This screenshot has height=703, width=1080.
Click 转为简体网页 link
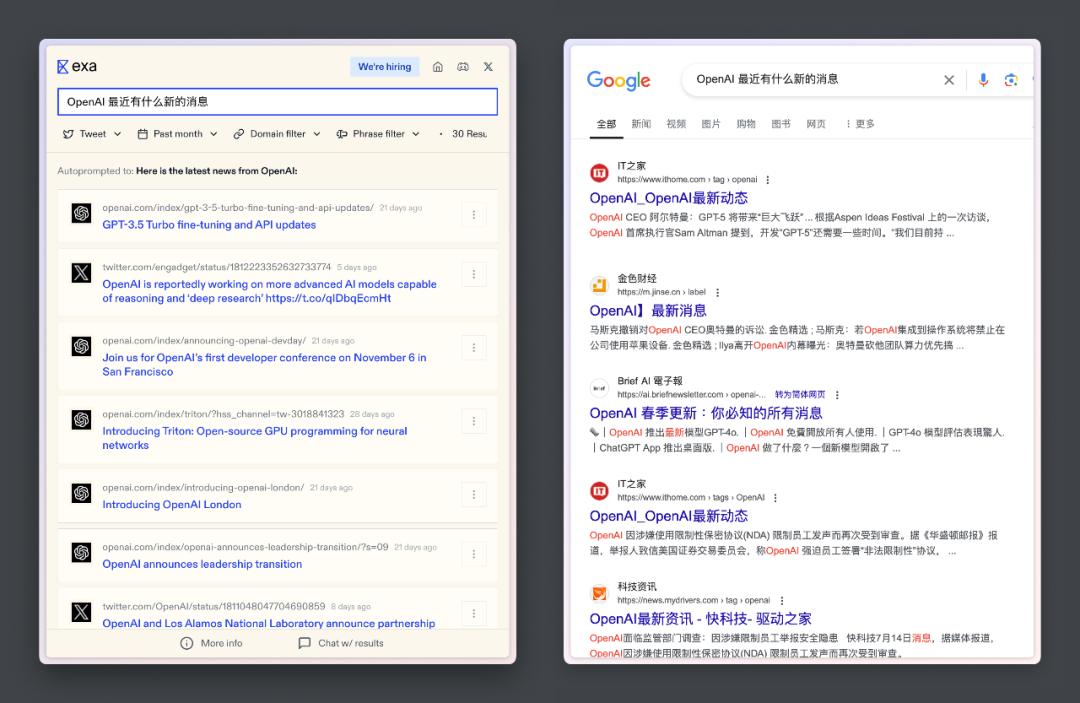tap(800, 395)
